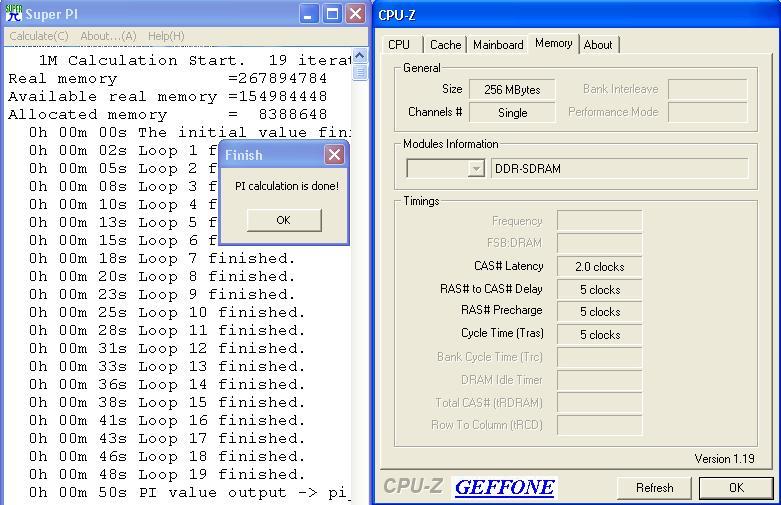Image resolution: width=781 pixels, height=505 pixels.
Task: Close the Super PI window
Action: tap(356, 13)
